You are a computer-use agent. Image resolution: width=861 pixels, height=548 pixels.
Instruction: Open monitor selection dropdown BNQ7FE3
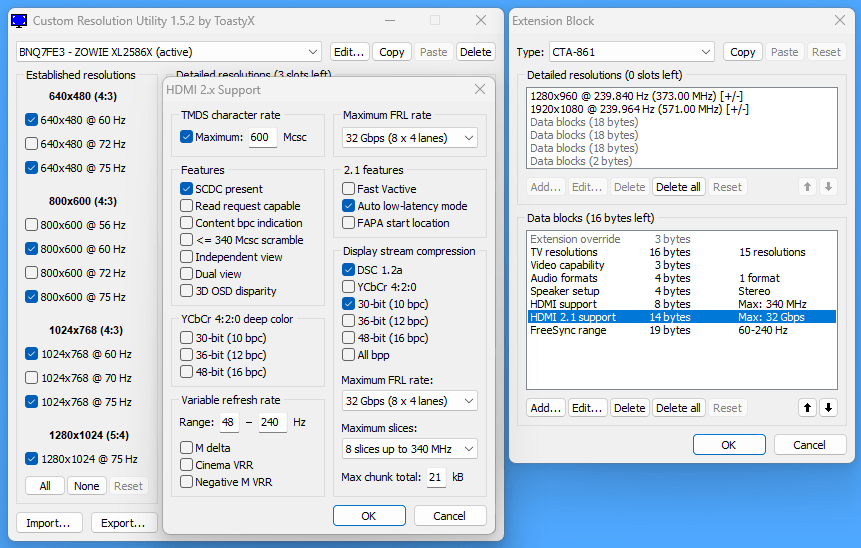169,52
